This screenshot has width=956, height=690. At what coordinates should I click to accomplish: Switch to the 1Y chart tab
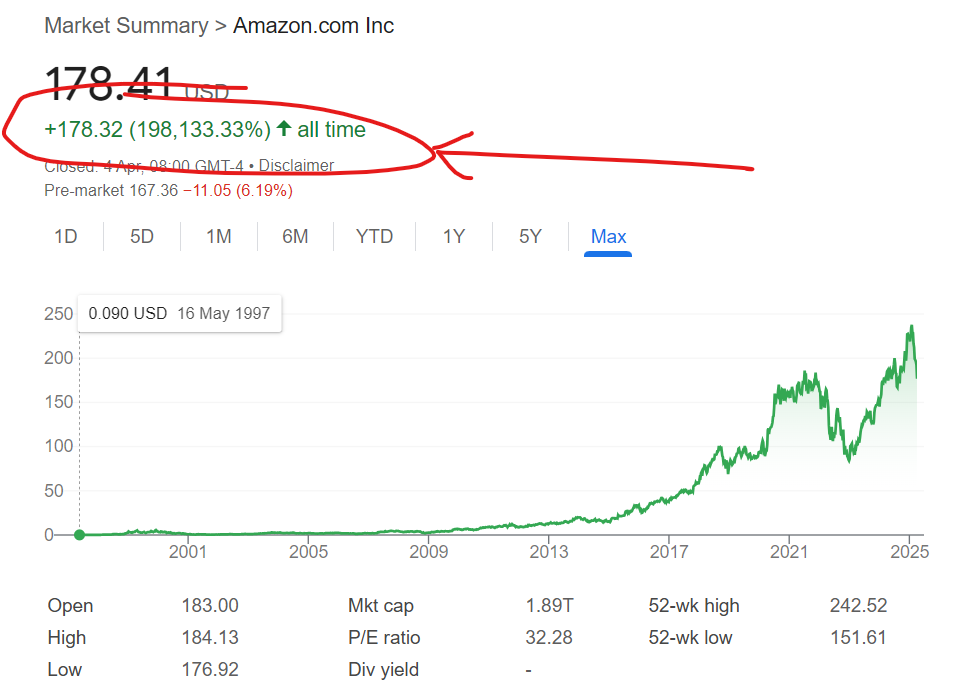454,237
